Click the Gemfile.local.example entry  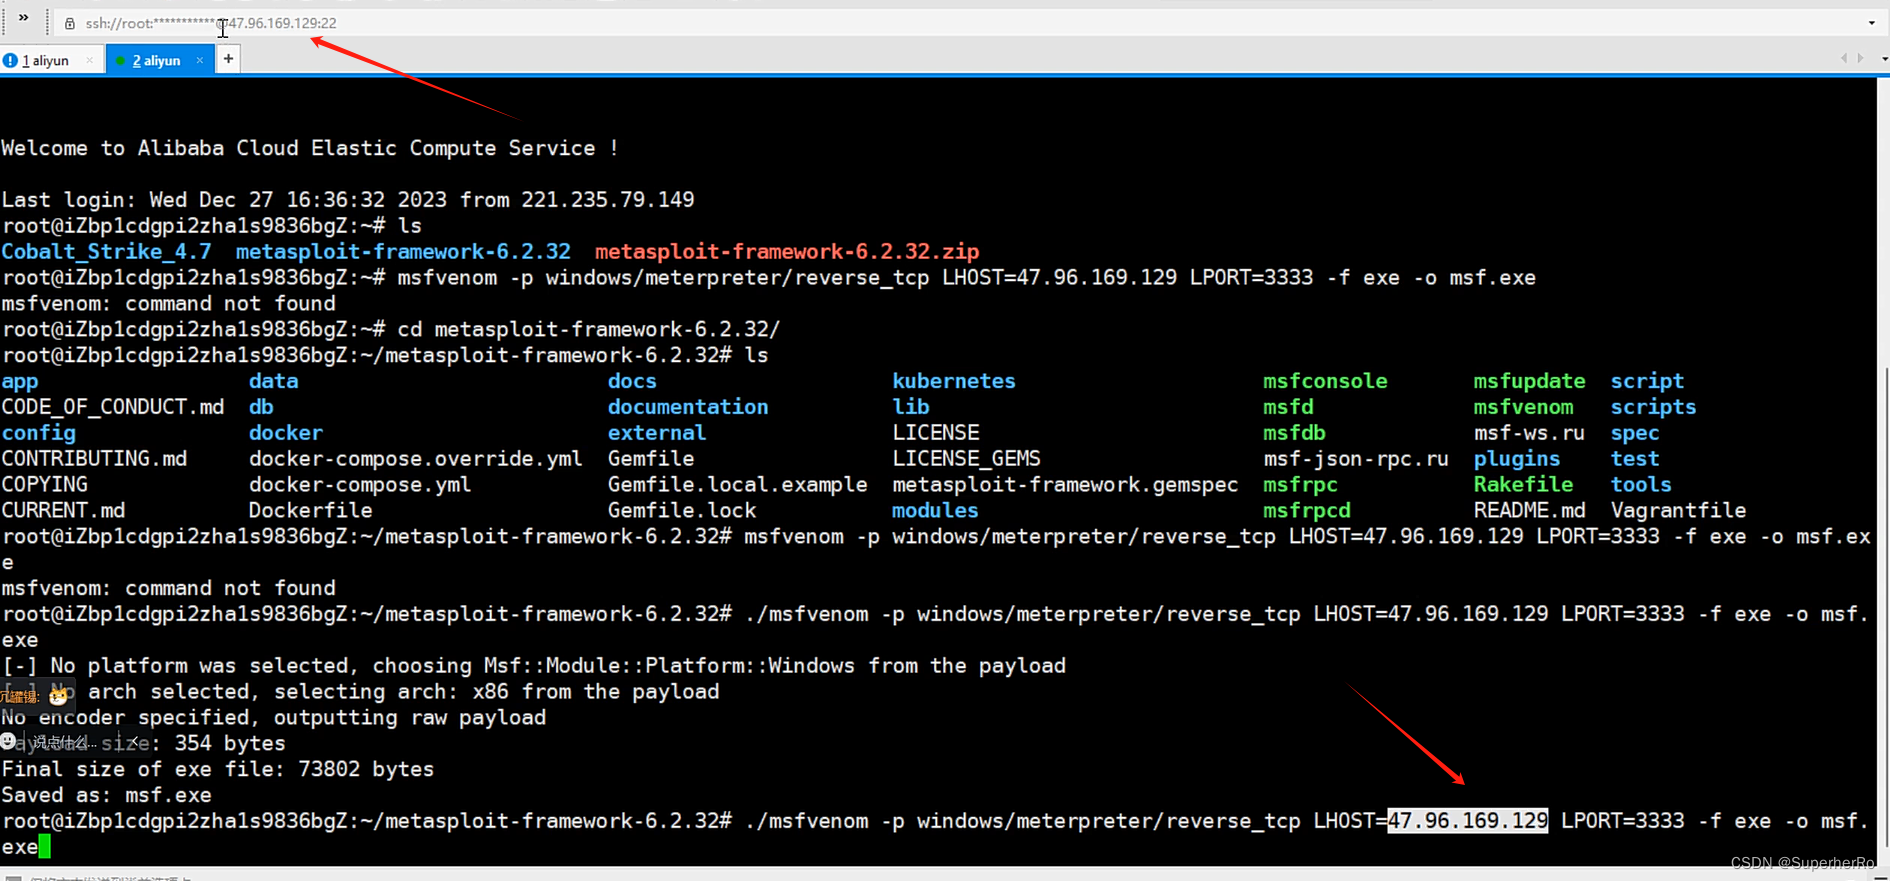(x=738, y=485)
